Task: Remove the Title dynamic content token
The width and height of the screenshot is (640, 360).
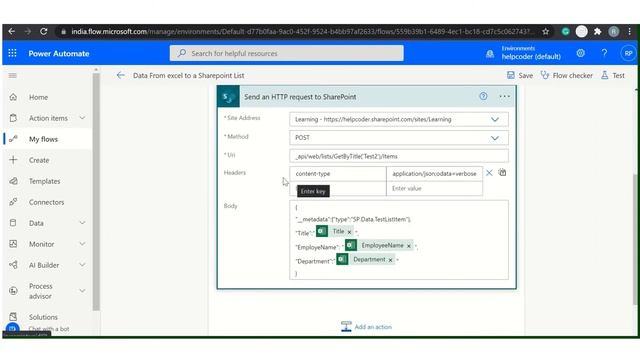Action: pos(349,232)
